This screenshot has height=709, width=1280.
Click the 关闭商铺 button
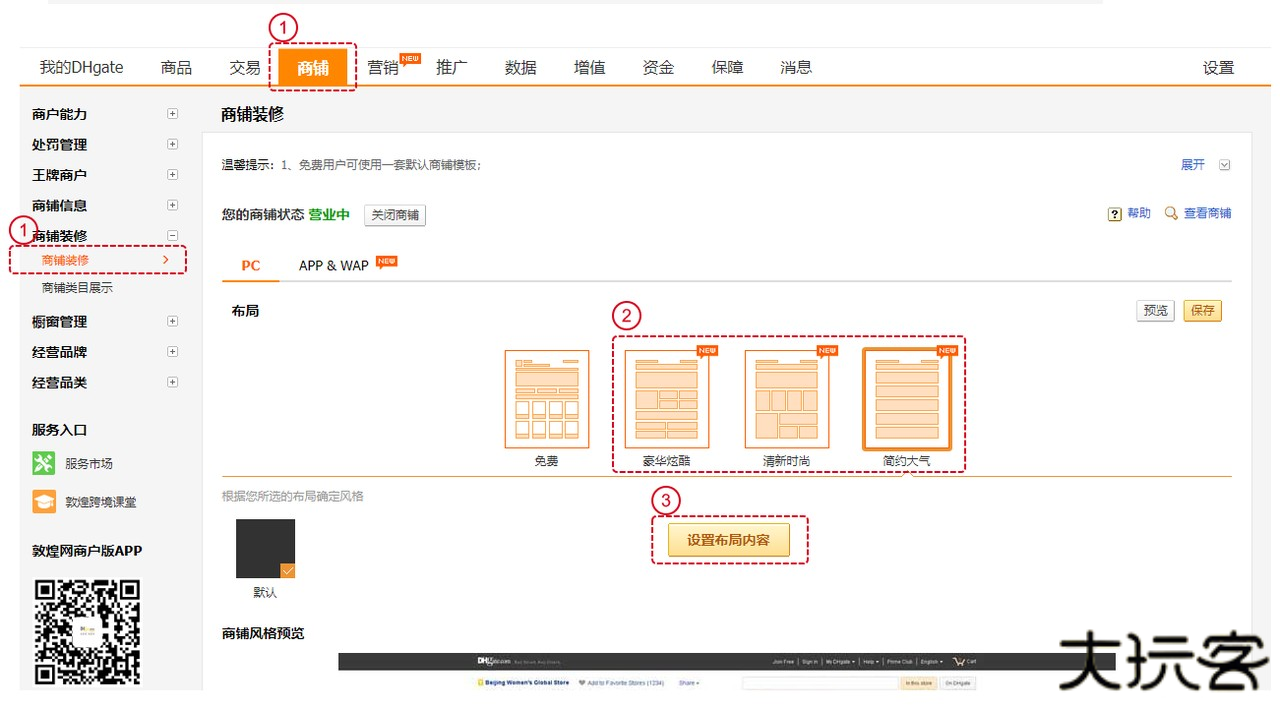pyautogui.click(x=395, y=215)
